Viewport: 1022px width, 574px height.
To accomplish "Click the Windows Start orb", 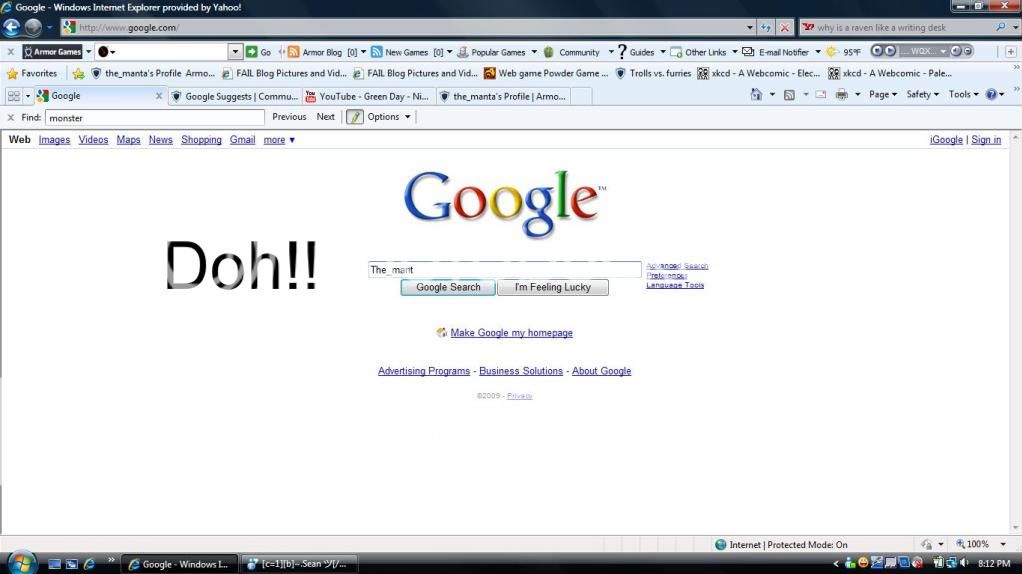I will [x=22, y=564].
